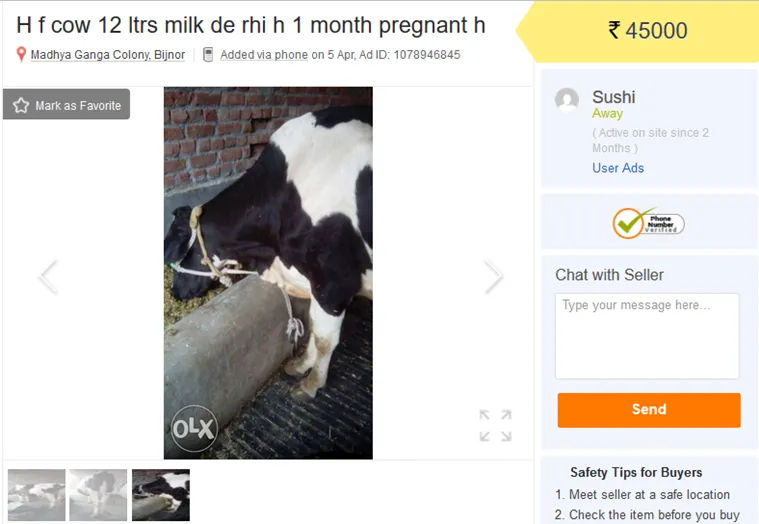759x524 pixels.
Task: Open seller name Sushi profile
Action: 613,97
